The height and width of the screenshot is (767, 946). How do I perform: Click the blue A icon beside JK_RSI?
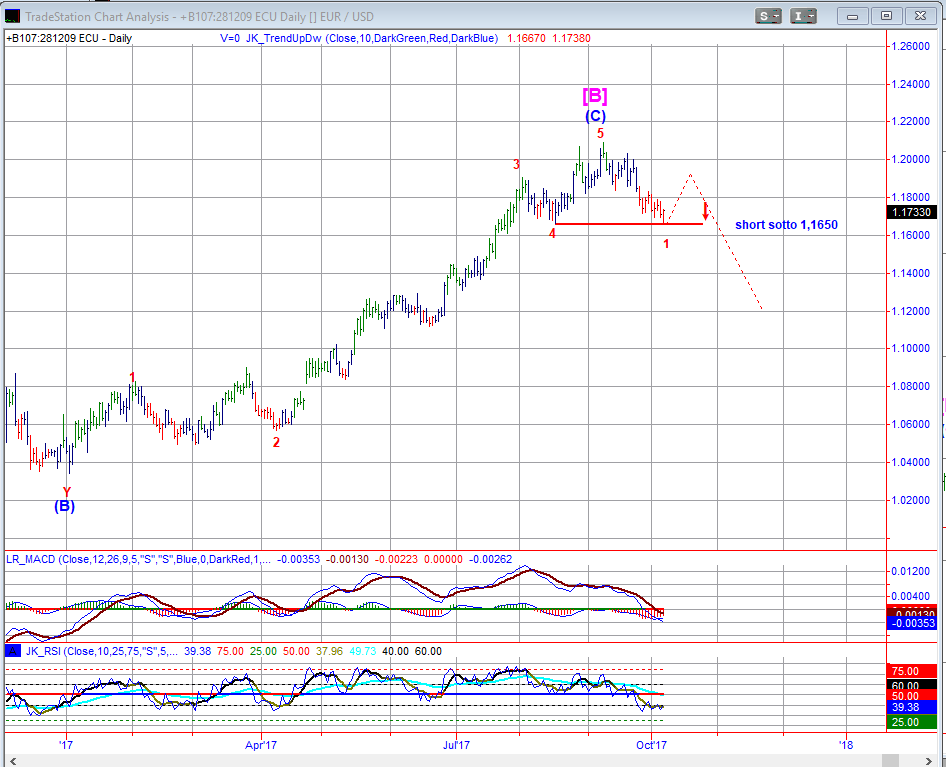tap(13, 651)
